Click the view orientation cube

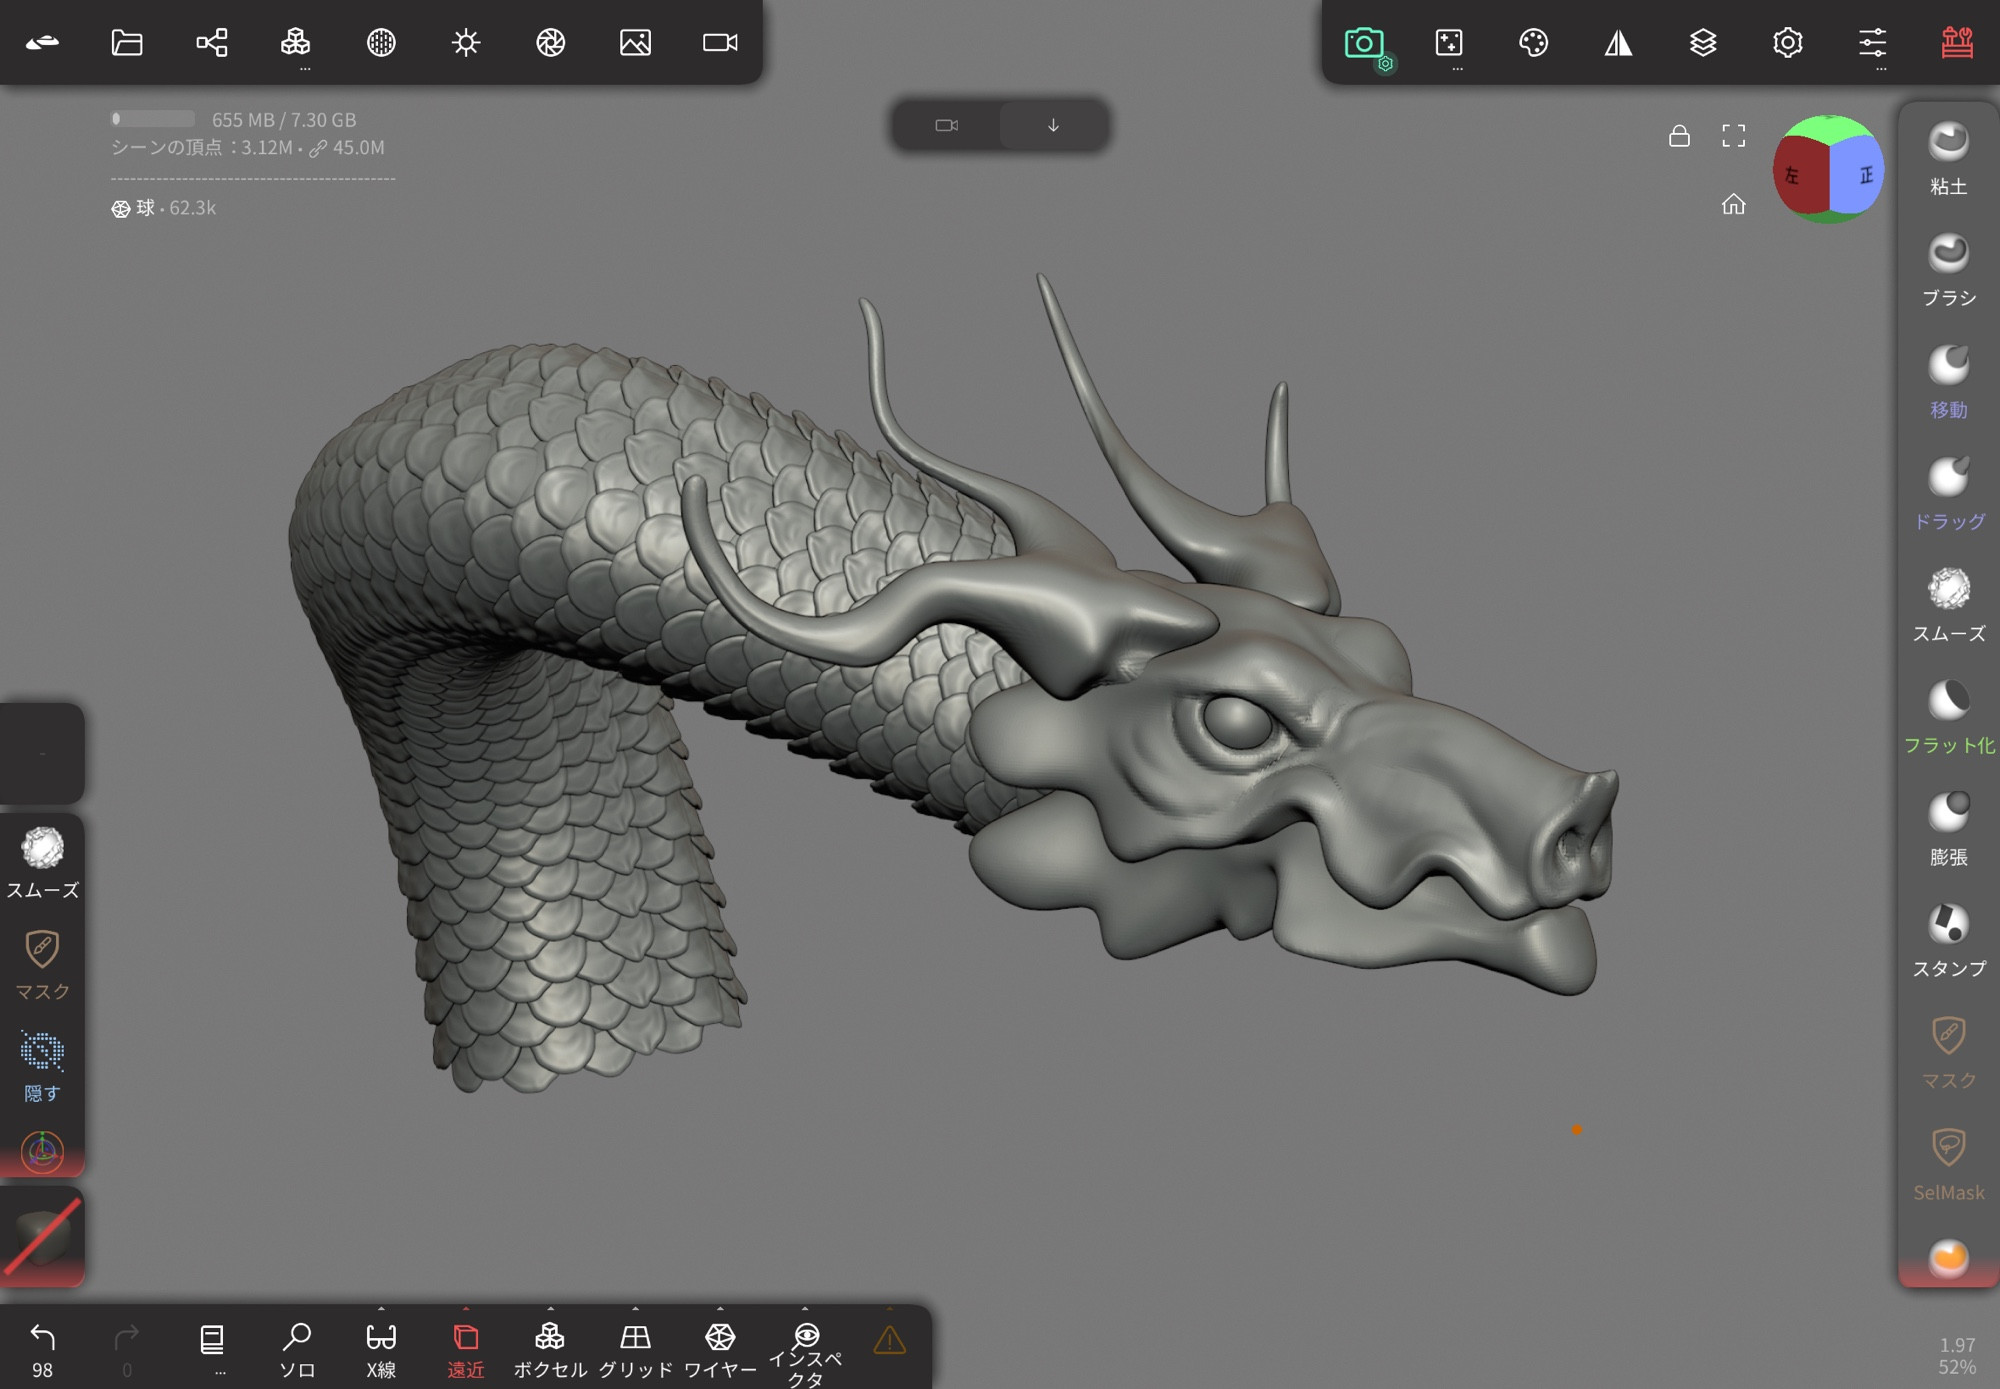pos(1829,168)
